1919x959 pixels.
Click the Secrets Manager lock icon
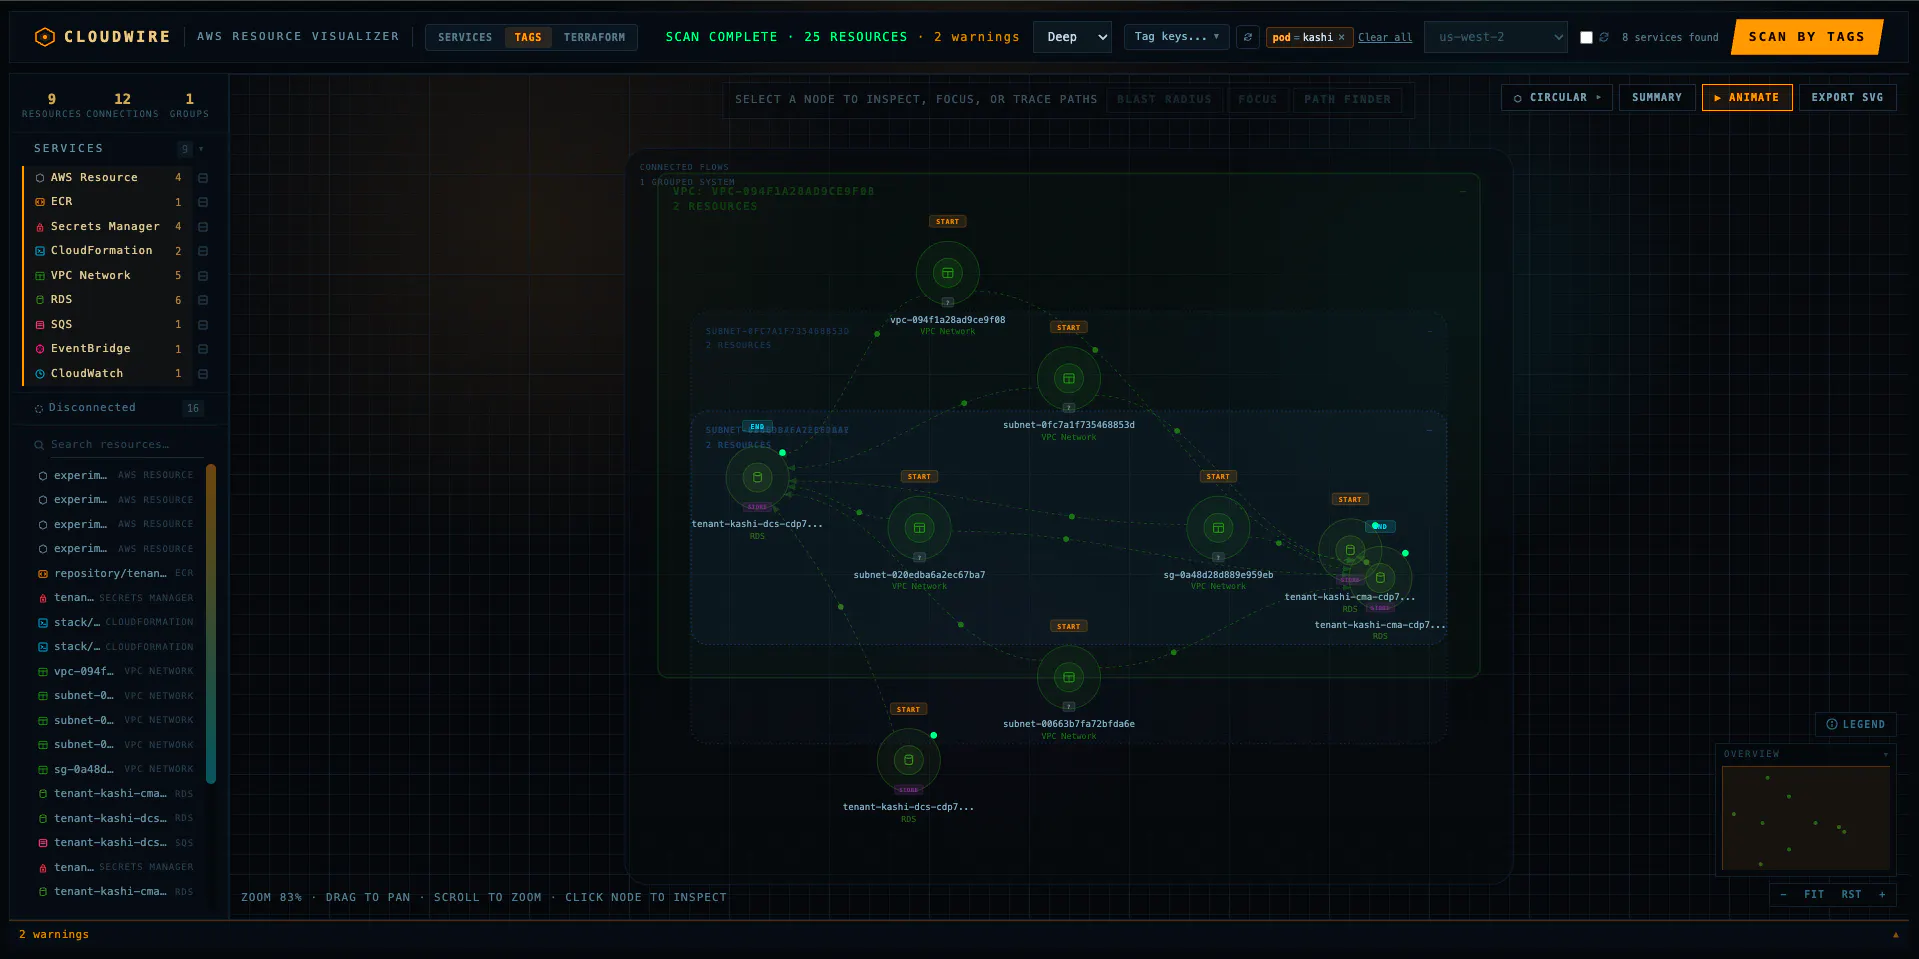(40, 227)
